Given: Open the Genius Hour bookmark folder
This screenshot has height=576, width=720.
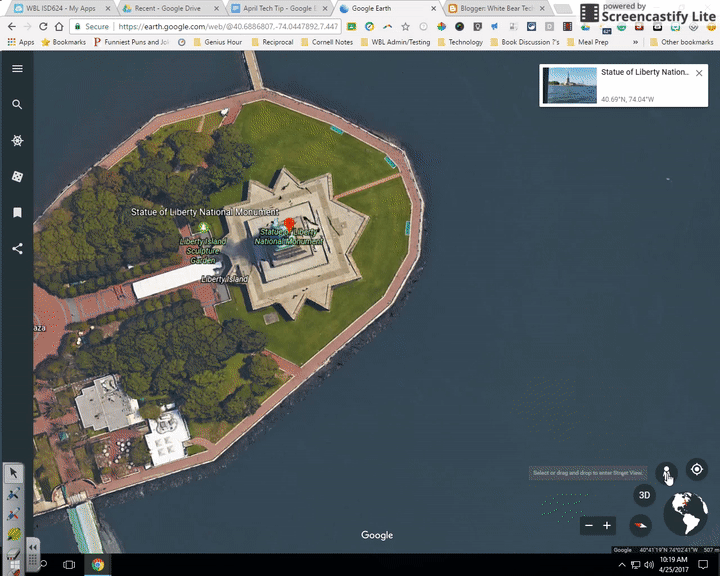Looking at the screenshot, I should point(218,42).
